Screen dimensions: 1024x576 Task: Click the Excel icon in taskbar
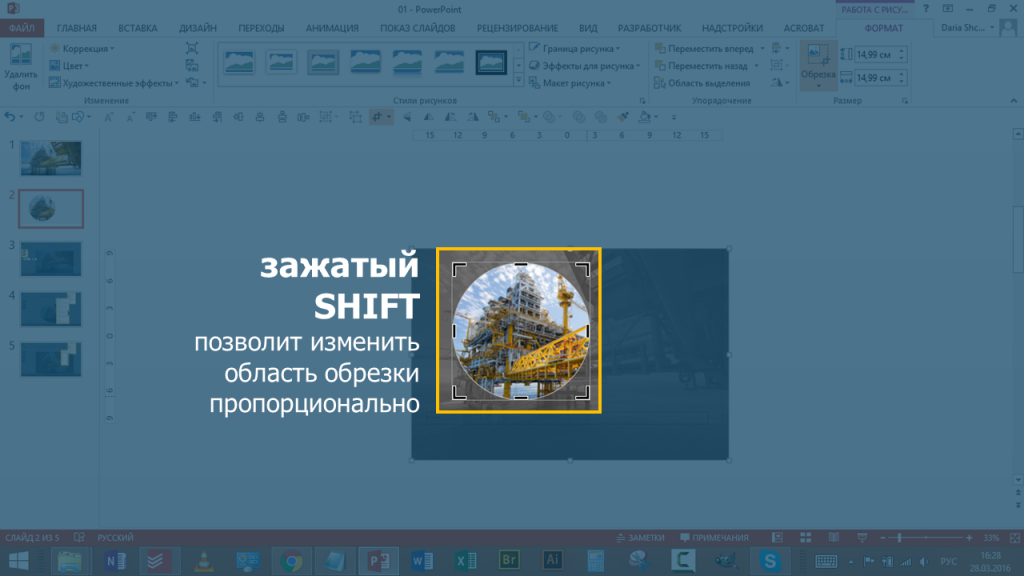464,560
